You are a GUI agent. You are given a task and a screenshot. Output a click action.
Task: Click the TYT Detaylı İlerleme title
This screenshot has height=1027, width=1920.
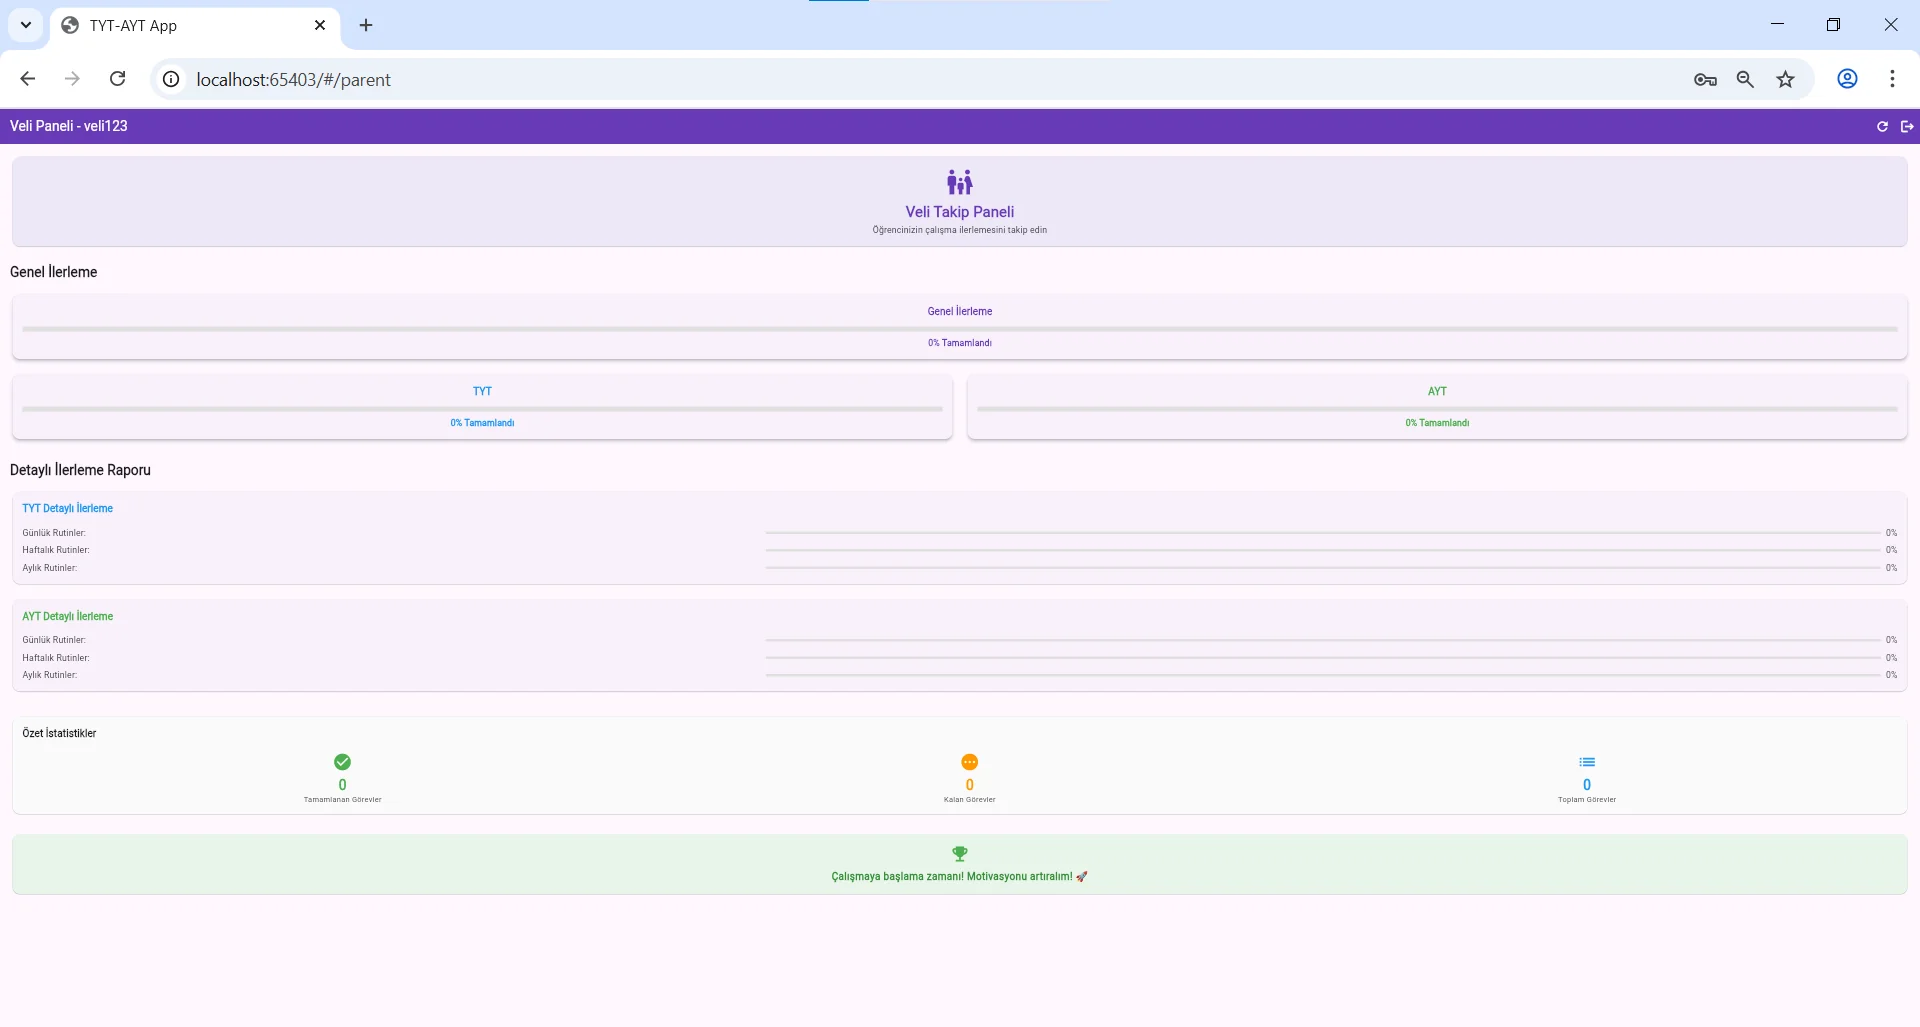68,508
